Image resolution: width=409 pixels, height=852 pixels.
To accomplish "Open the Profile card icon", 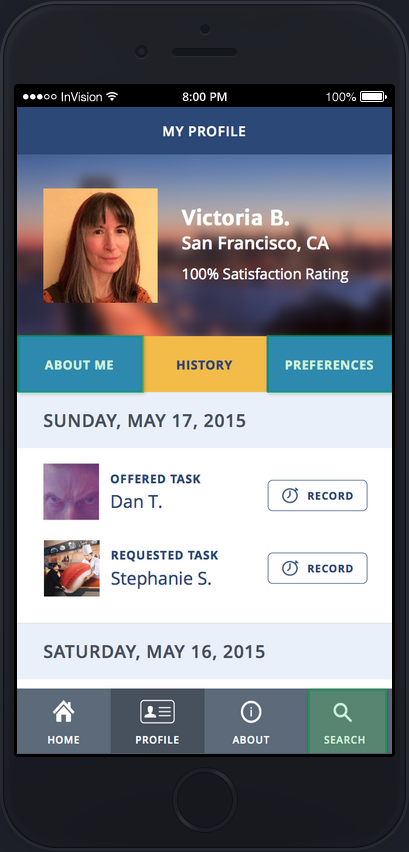I will 158,712.
